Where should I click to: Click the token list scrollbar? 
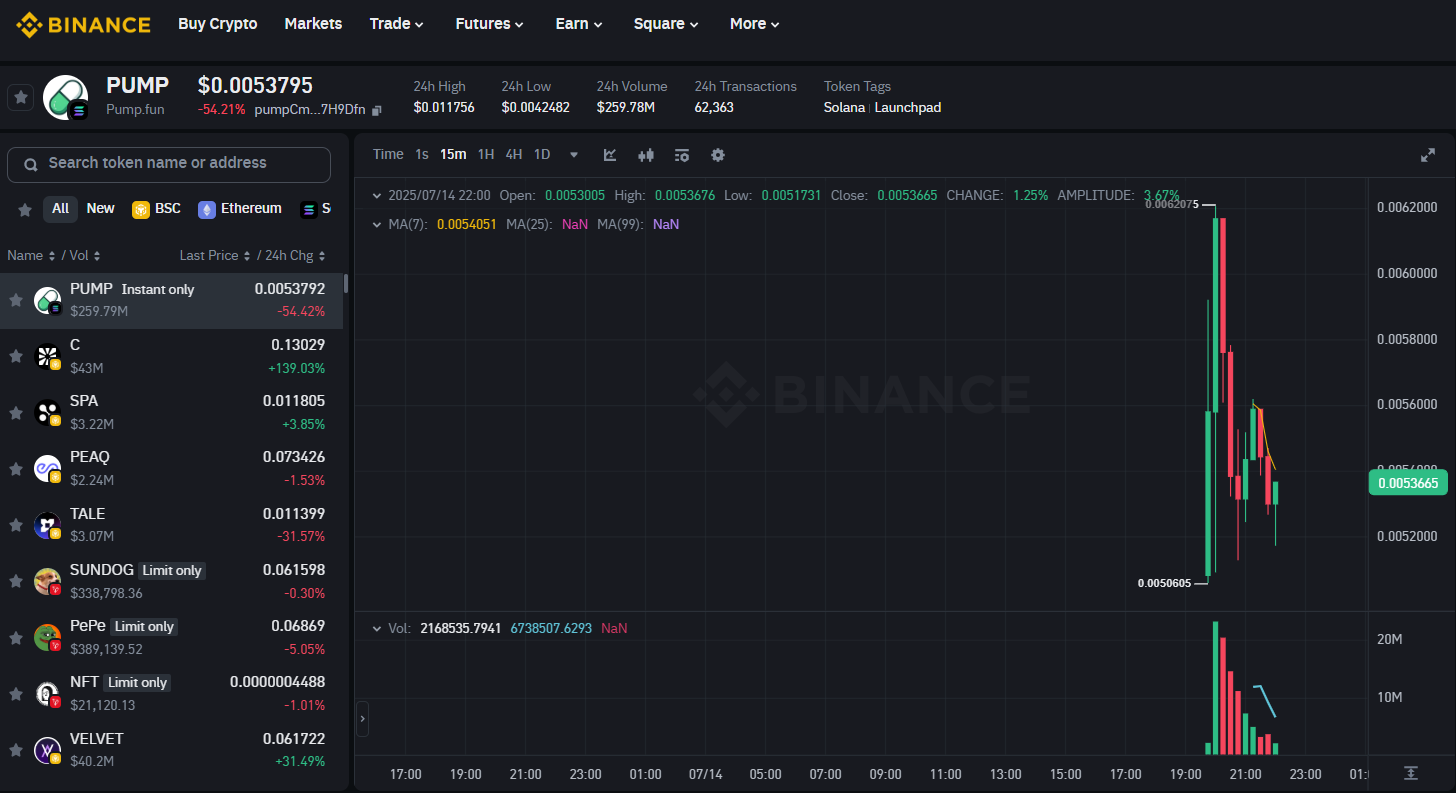pyautogui.click(x=346, y=284)
